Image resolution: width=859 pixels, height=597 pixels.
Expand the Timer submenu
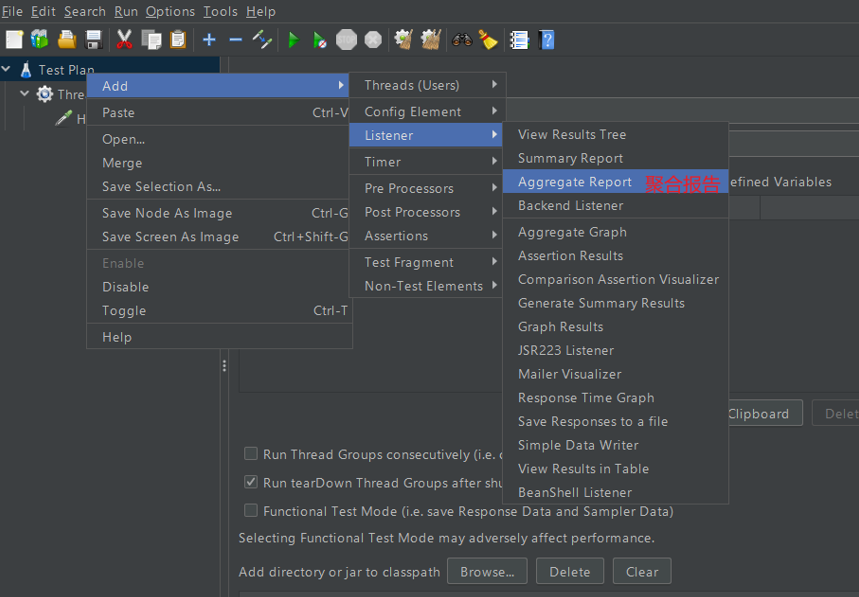click(x=427, y=162)
